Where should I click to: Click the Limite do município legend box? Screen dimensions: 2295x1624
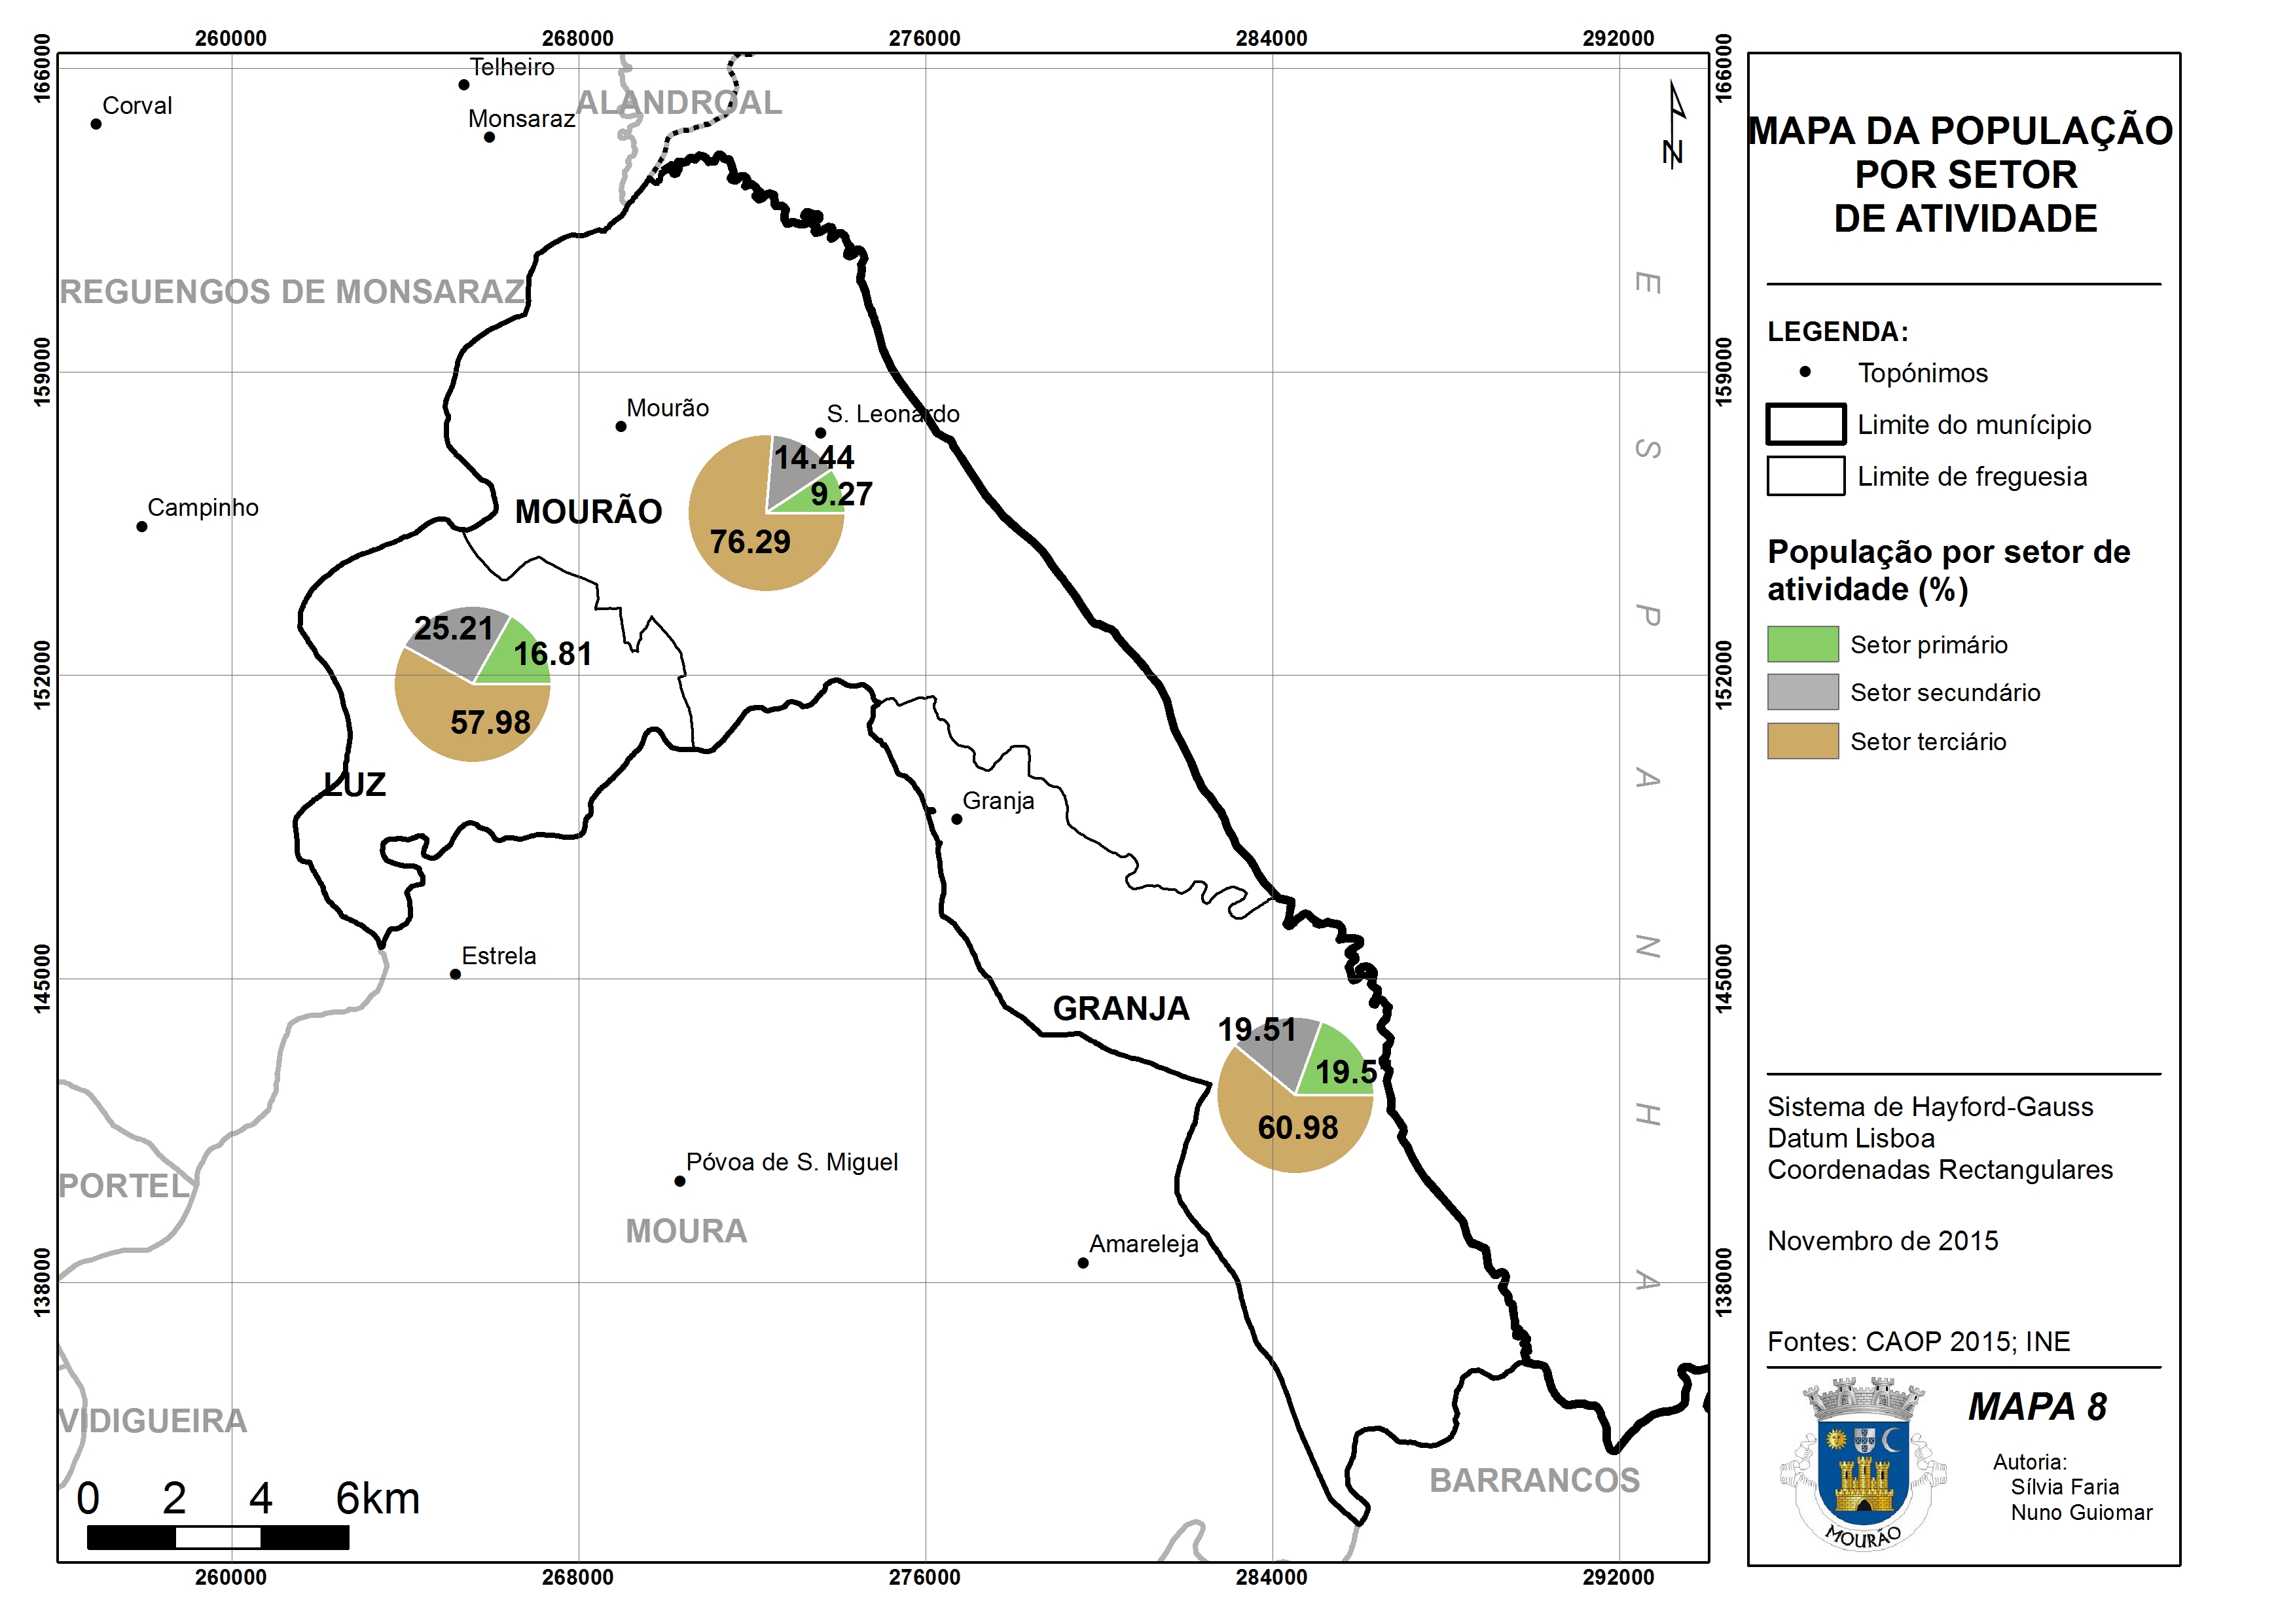click(x=1805, y=424)
